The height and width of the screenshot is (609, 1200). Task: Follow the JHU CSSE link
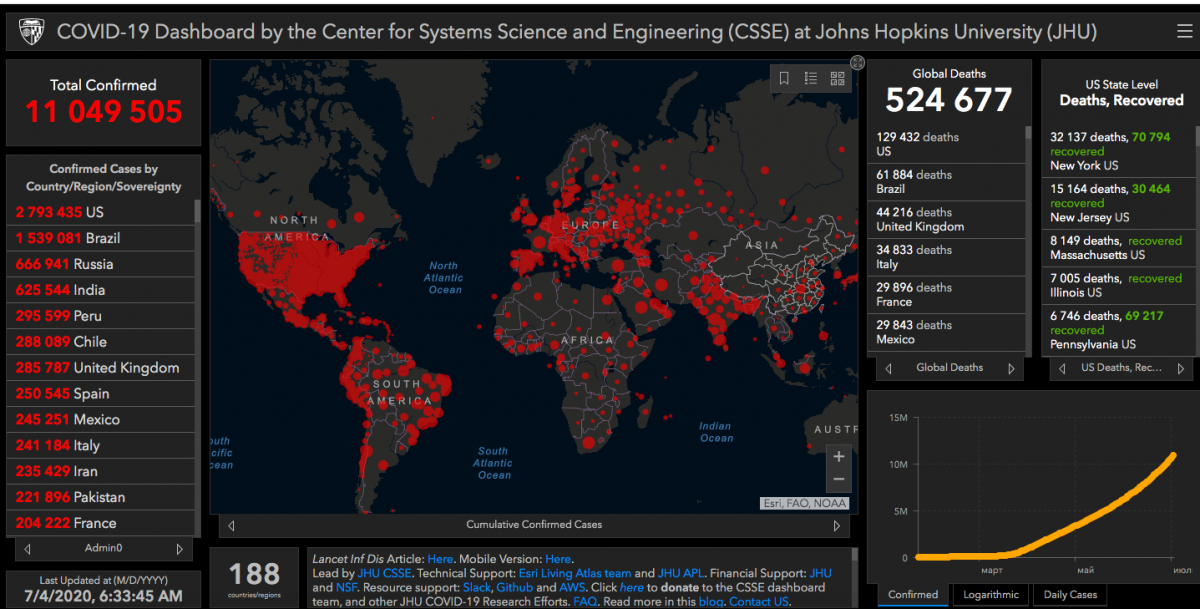tap(384, 574)
